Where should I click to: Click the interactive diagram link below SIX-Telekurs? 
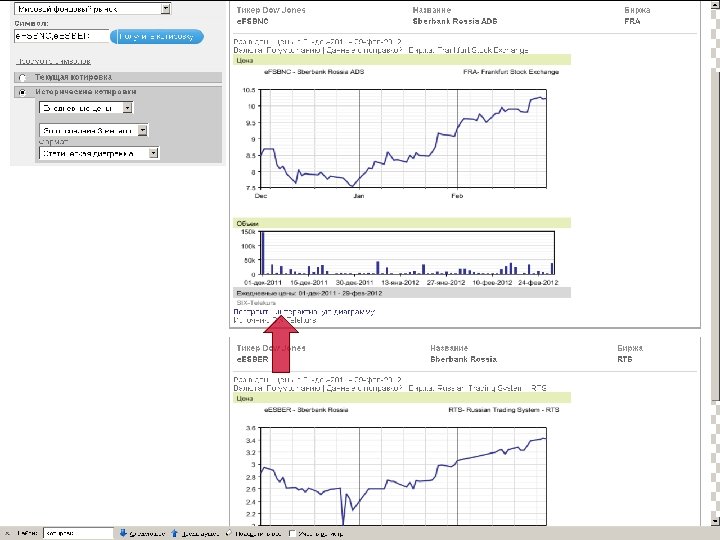point(304,311)
